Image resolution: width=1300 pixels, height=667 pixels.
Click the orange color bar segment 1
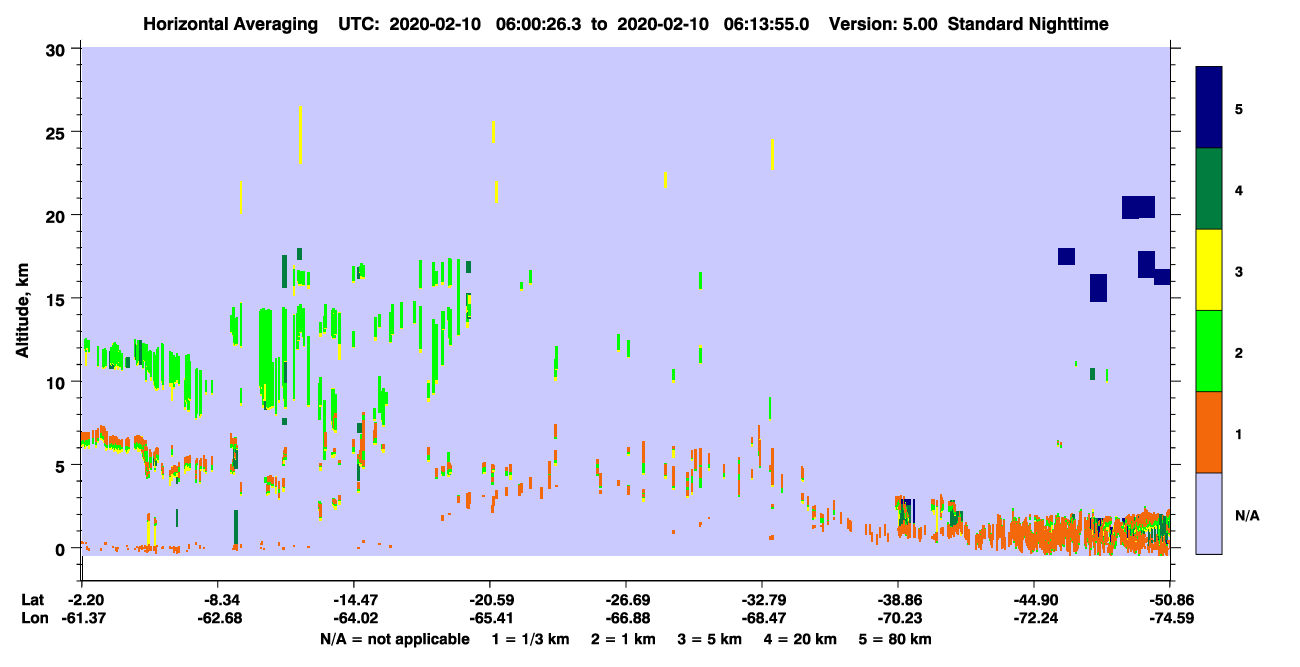[x=1209, y=432]
